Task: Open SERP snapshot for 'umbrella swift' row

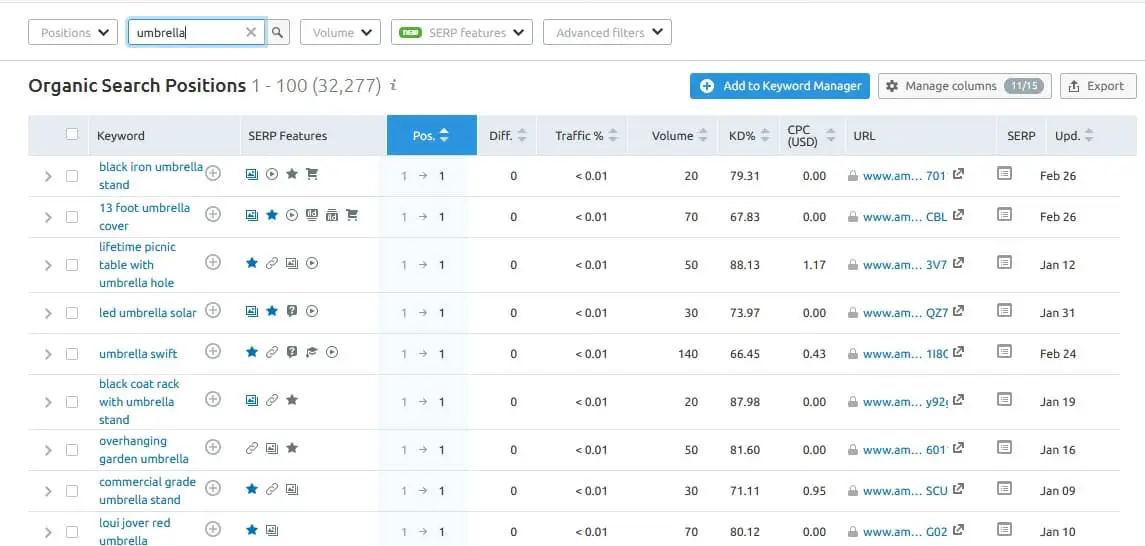Action: point(1004,352)
